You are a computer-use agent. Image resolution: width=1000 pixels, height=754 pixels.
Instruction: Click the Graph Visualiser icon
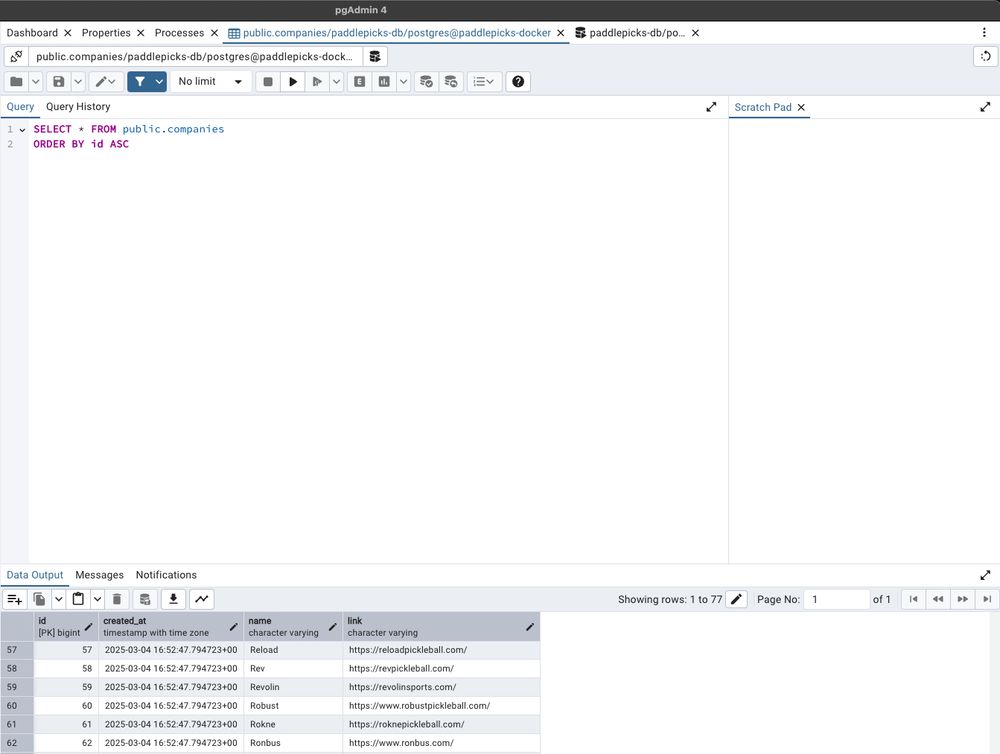[202, 599]
